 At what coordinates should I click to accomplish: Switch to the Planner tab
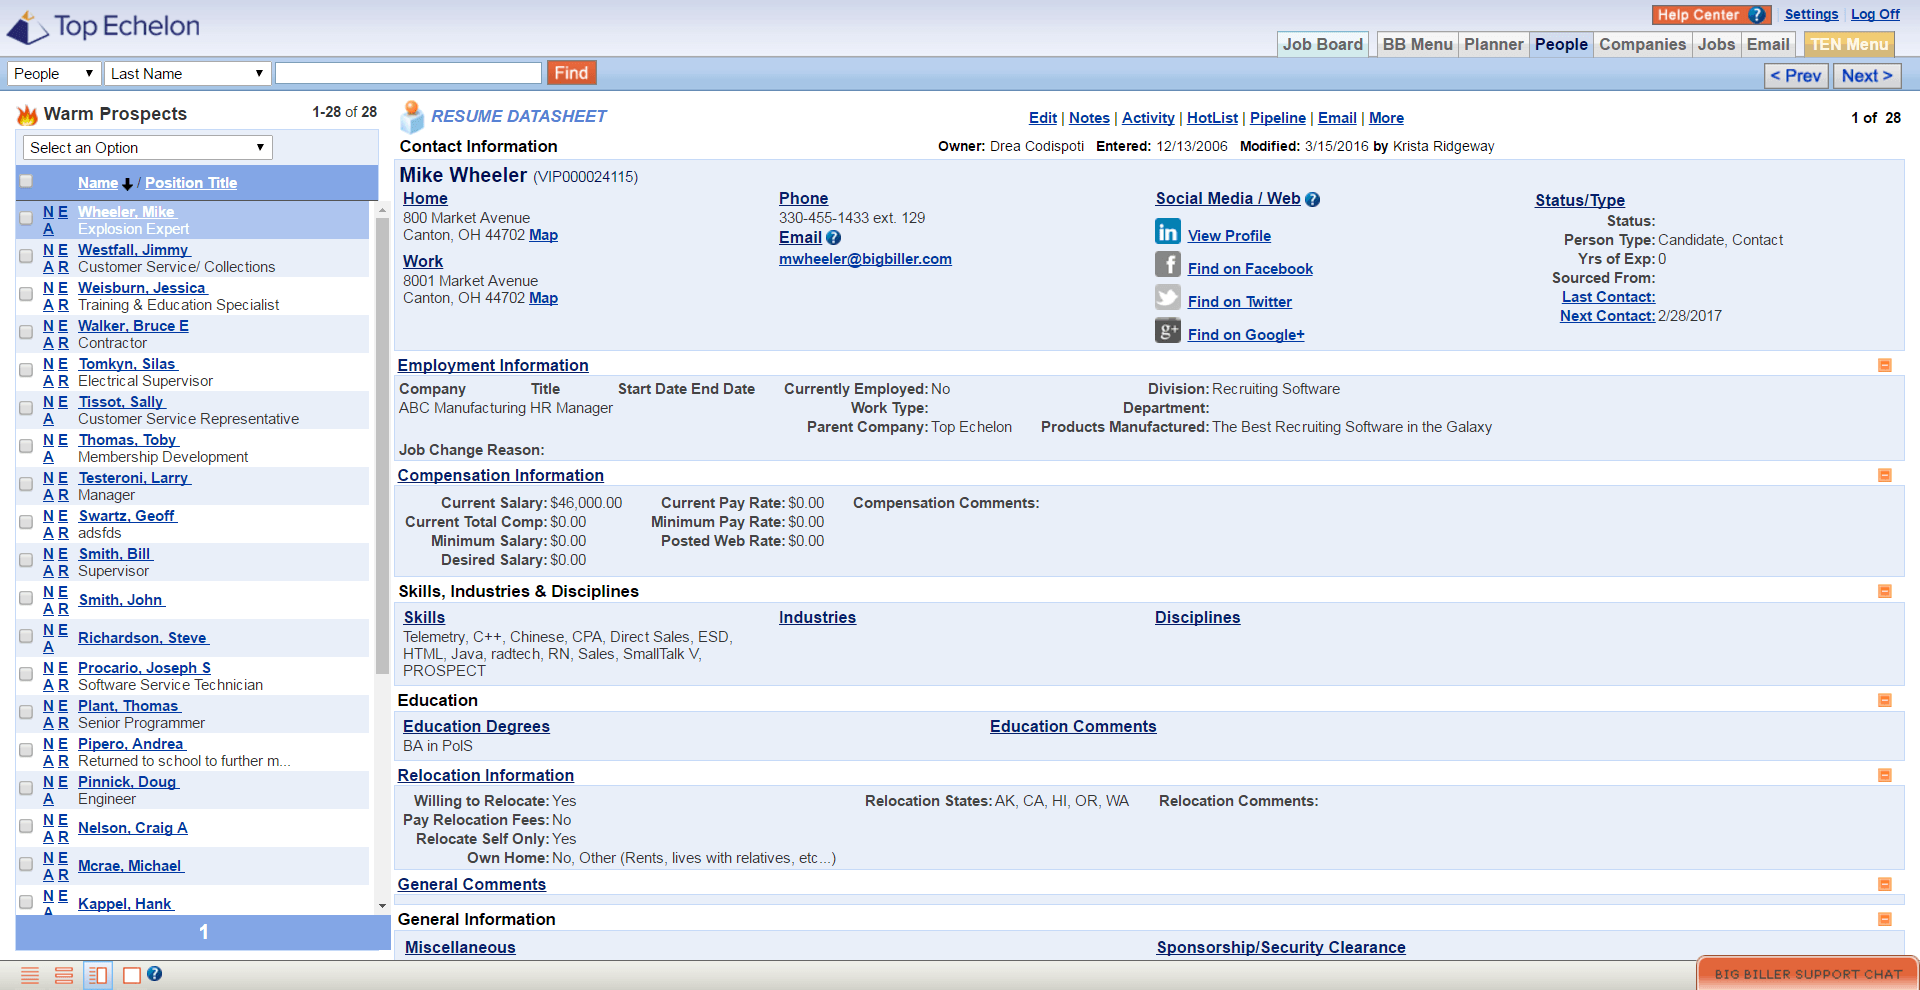coord(1493,45)
